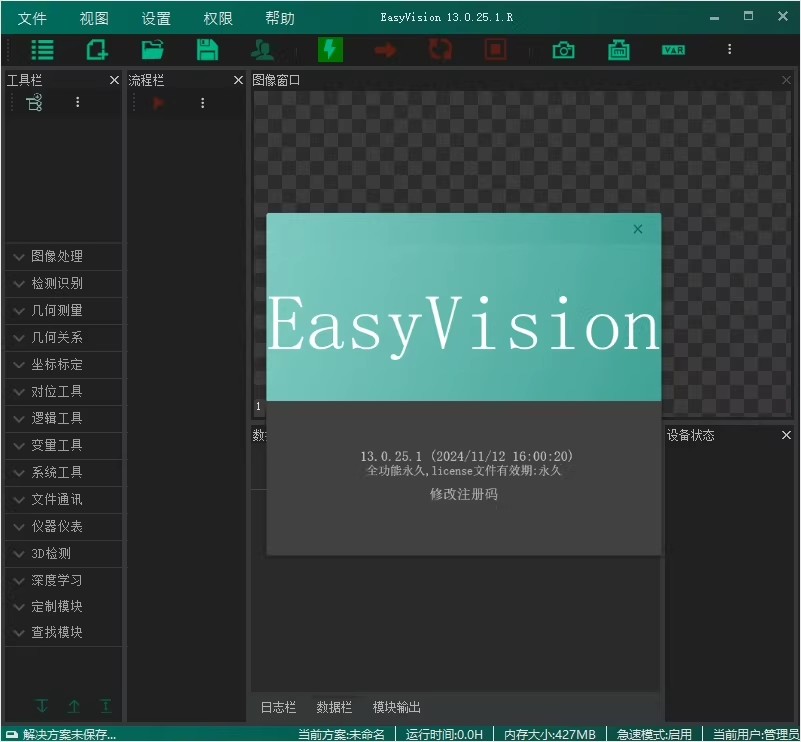801x742 pixels.
Task: Click the disk icon in the status bar
Action: pos(11,734)
